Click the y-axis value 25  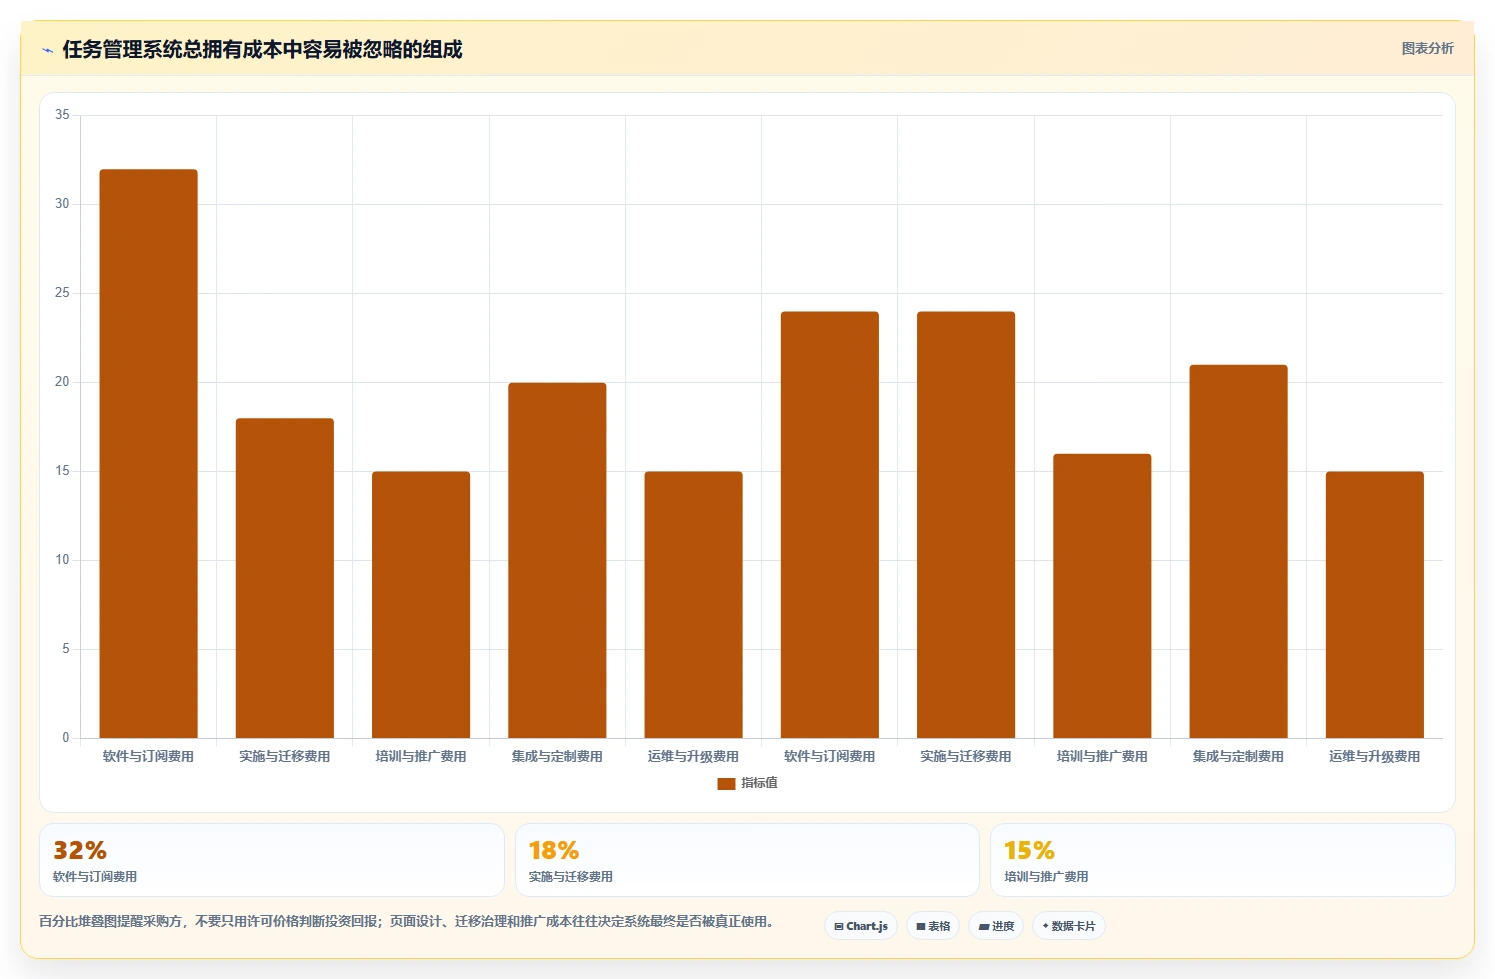[x=62, y=293]
